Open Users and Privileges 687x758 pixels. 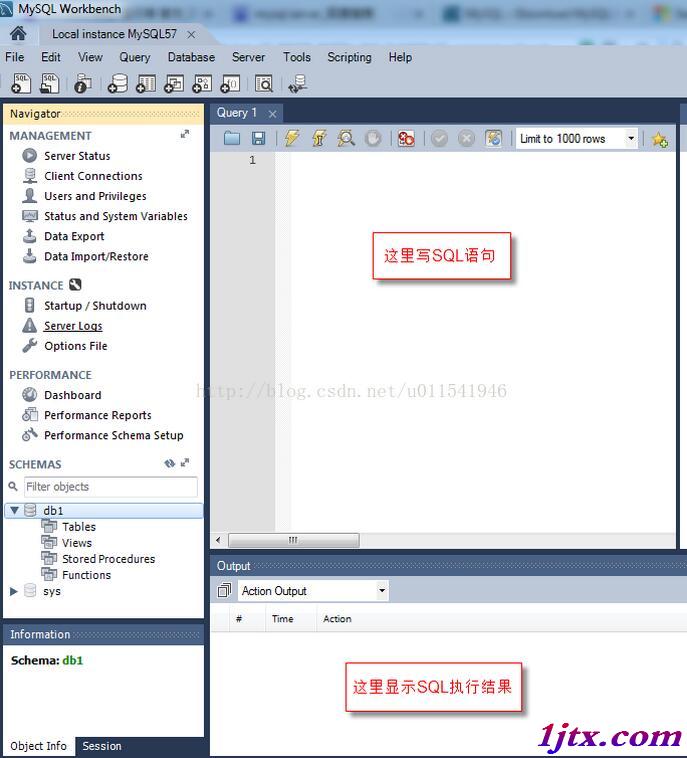(x=95, y=196)
